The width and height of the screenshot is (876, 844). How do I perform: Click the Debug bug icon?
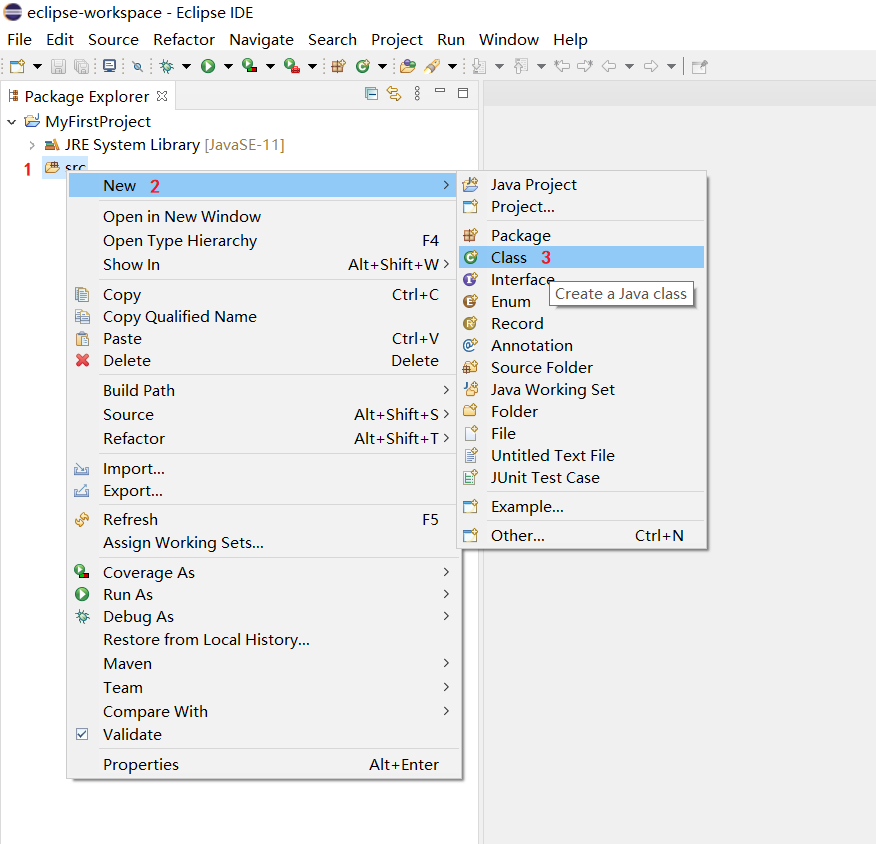tap(166, 66)
